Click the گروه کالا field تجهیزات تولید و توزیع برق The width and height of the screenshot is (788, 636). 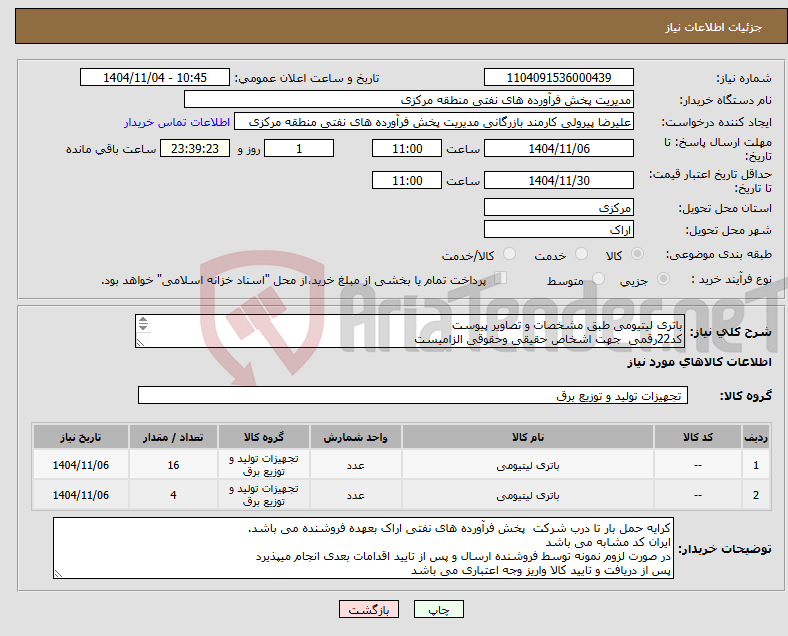coord(413,395)
